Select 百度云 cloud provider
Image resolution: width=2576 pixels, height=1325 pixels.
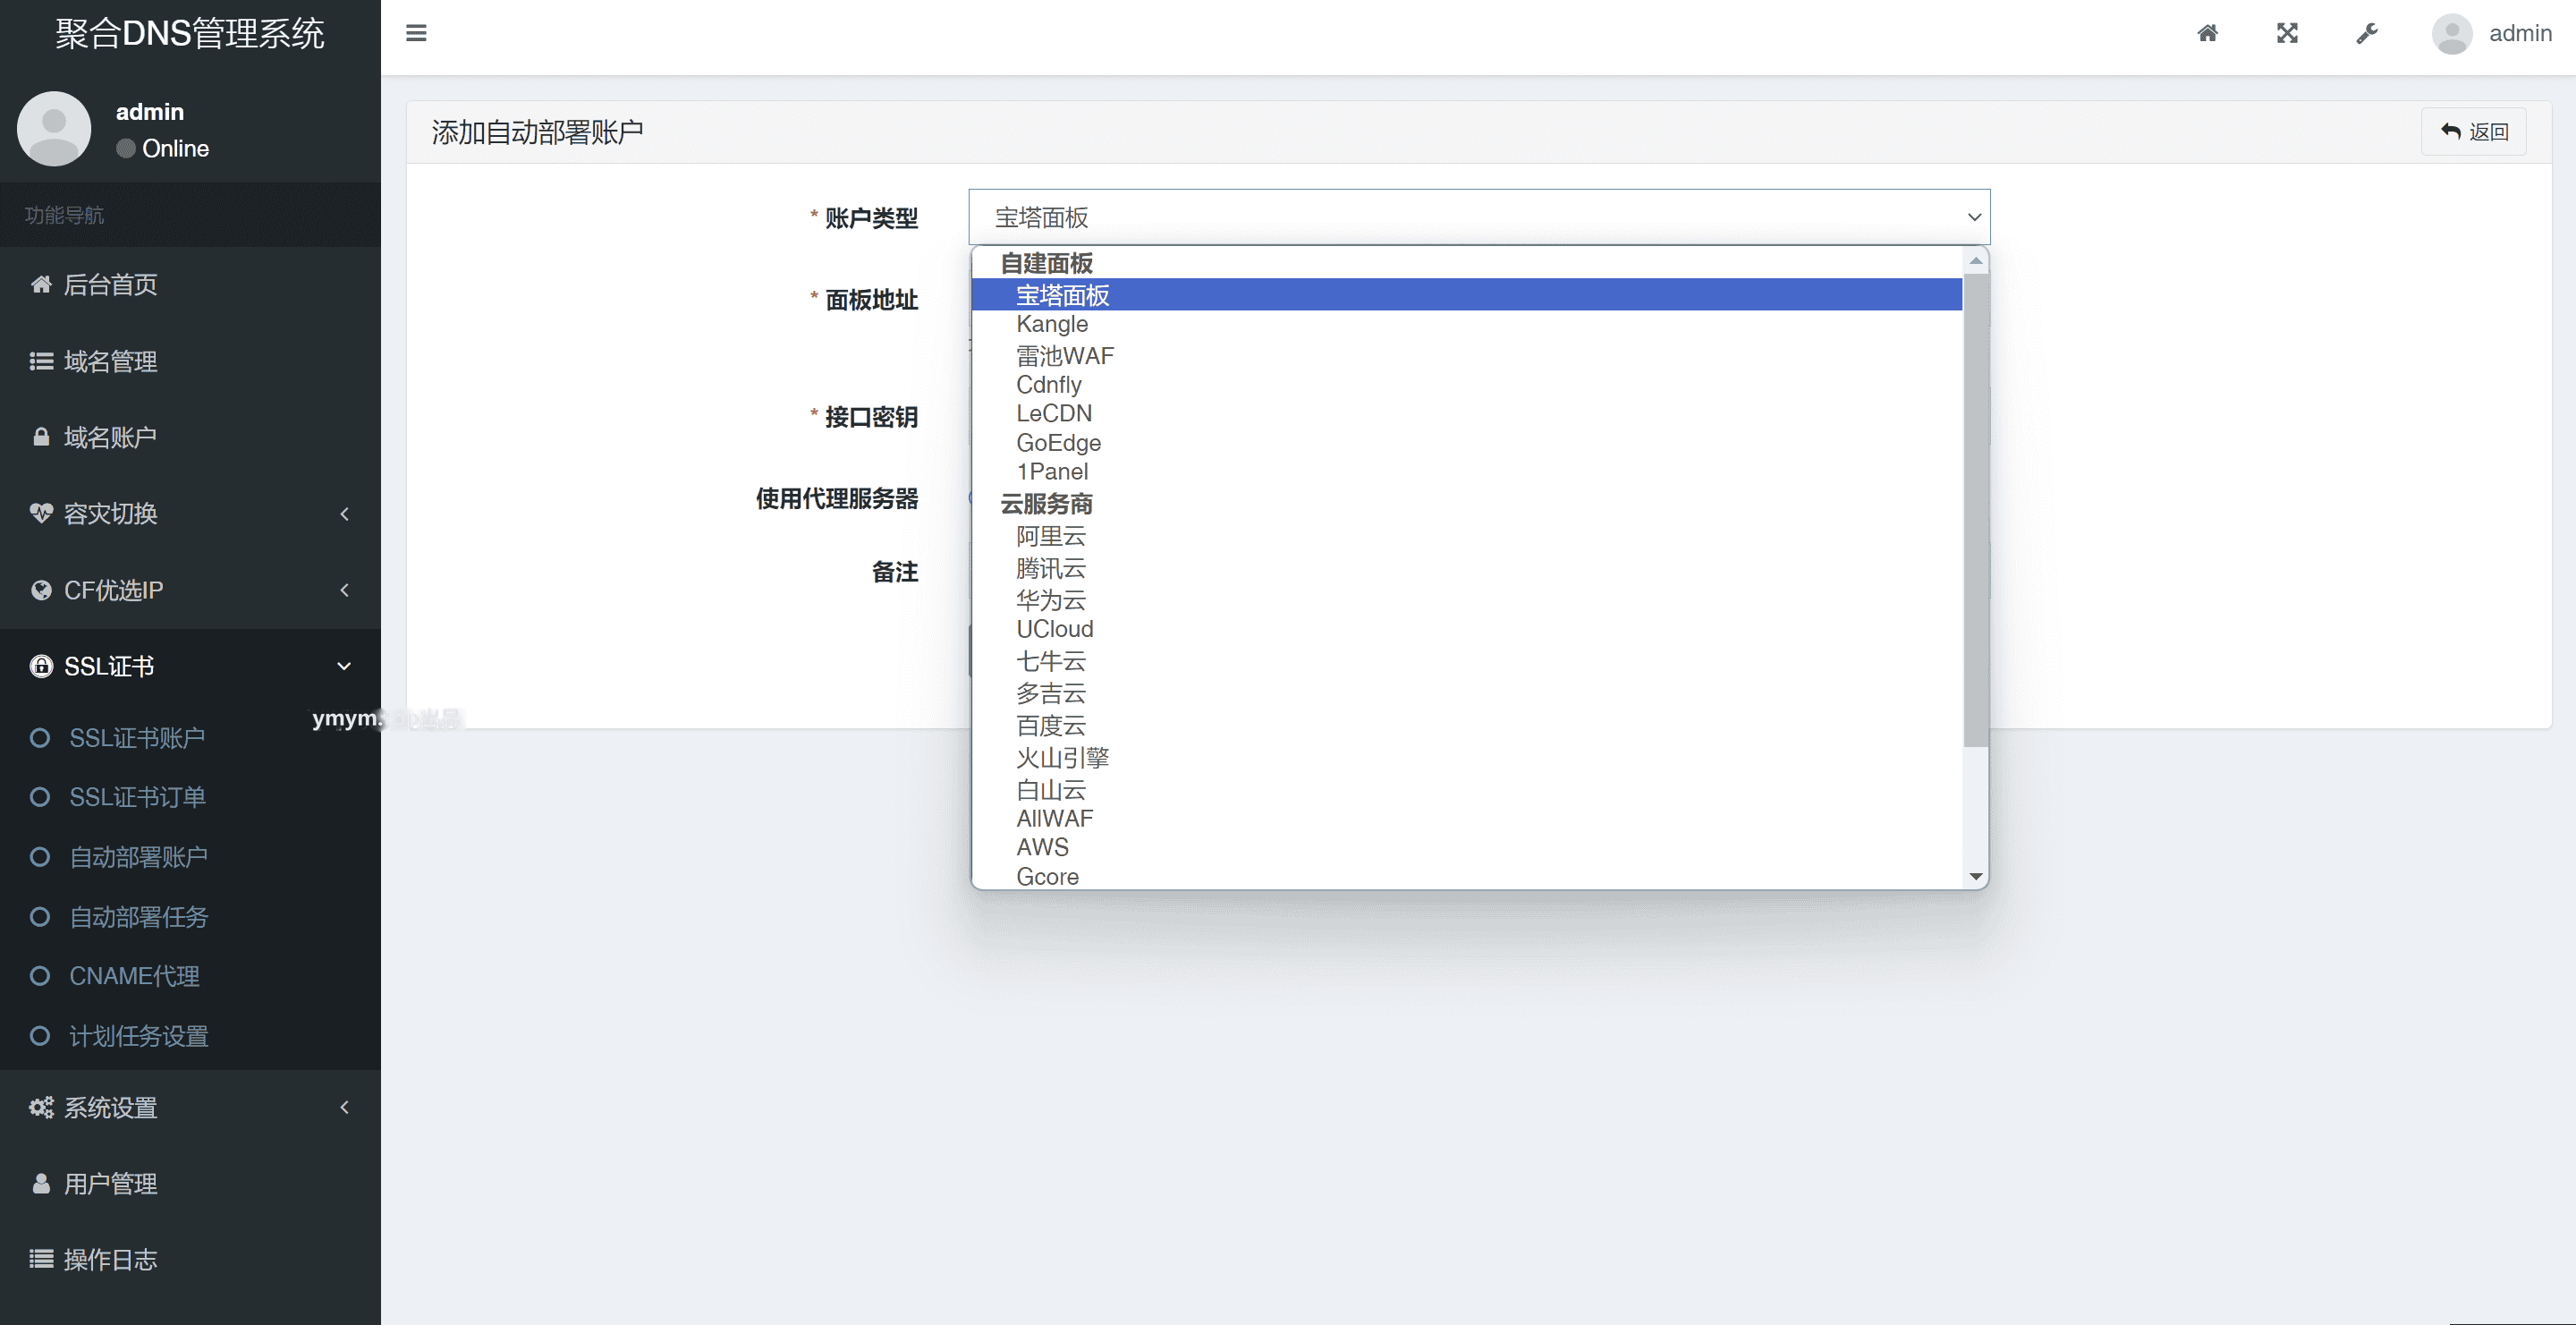[x=1466, y=726]
